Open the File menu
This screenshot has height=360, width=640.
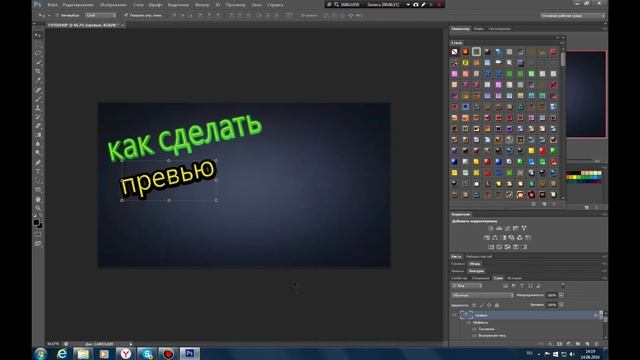(x=53, y=5)
